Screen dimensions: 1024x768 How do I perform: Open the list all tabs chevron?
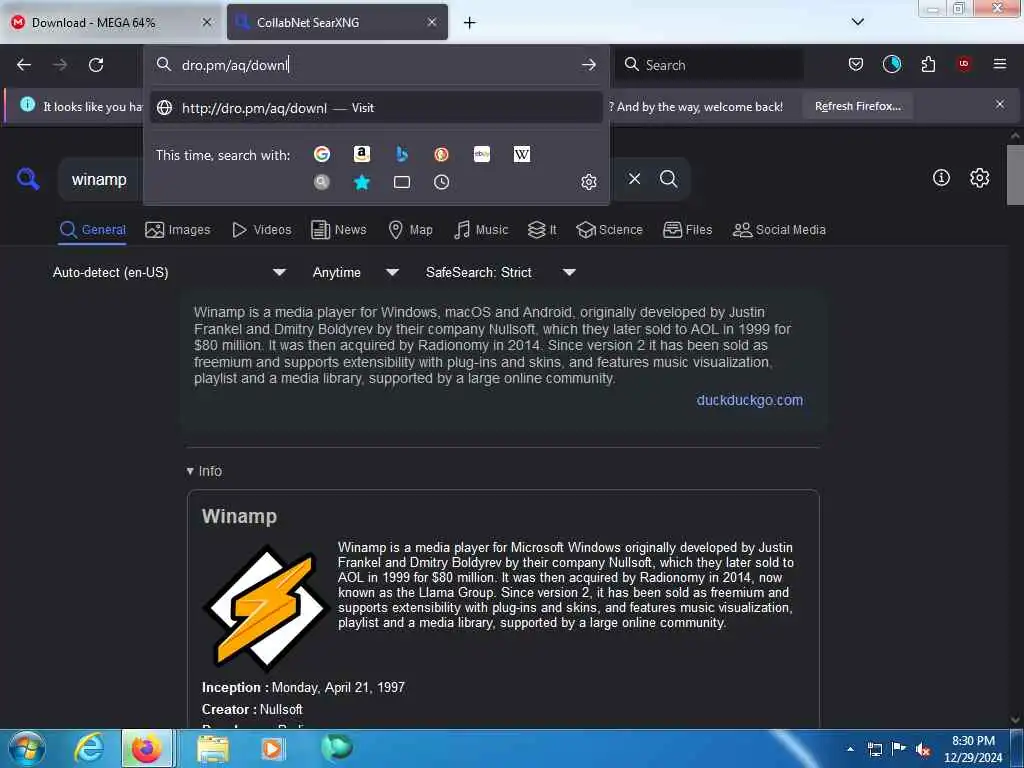857,22
